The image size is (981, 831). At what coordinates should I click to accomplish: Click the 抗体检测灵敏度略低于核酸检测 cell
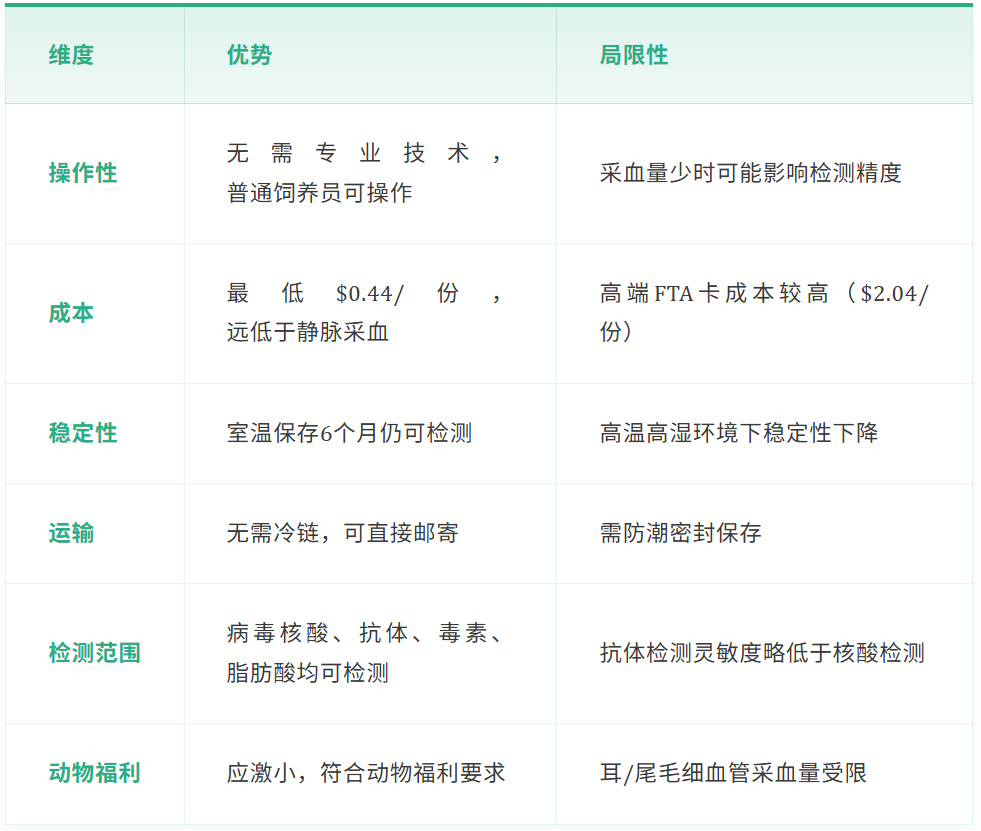point(762,653)
